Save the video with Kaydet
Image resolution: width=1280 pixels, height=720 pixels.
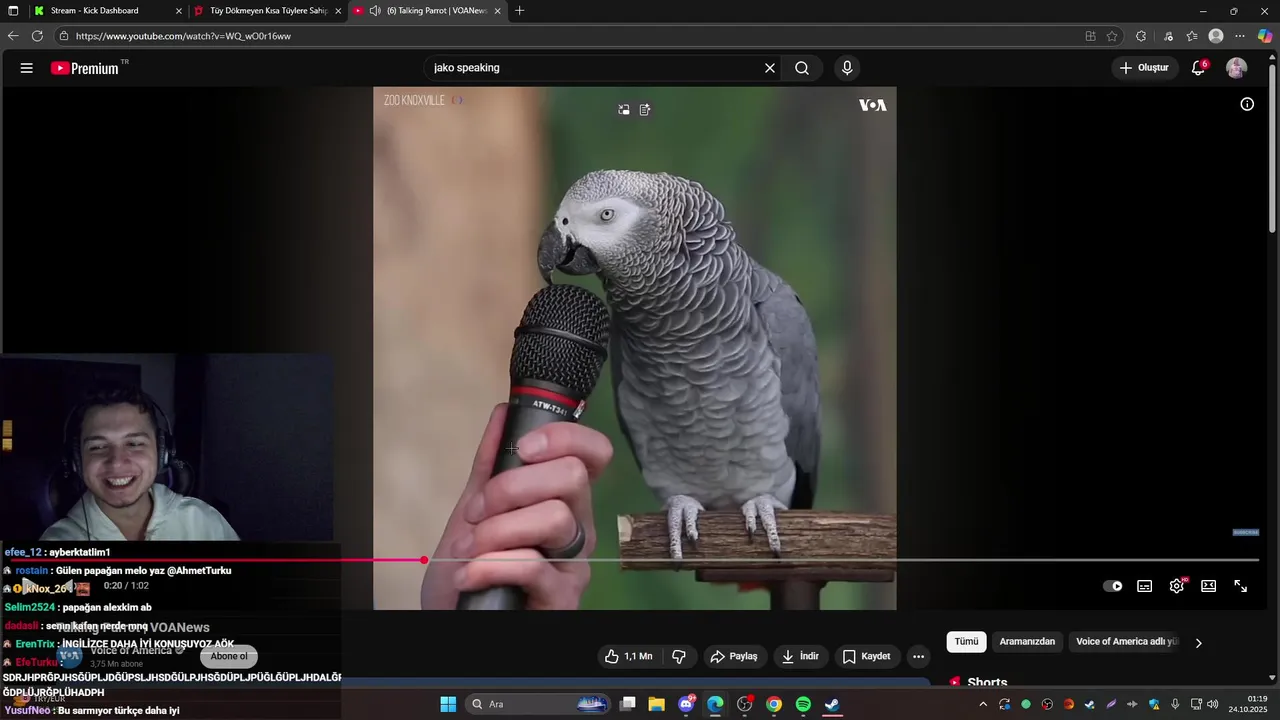tap(867, 656)
